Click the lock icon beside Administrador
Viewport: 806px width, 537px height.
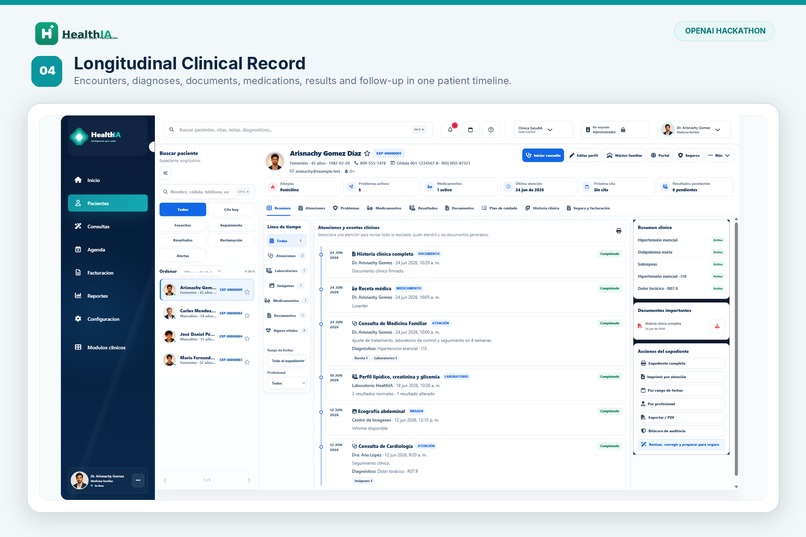coord(623,130)
